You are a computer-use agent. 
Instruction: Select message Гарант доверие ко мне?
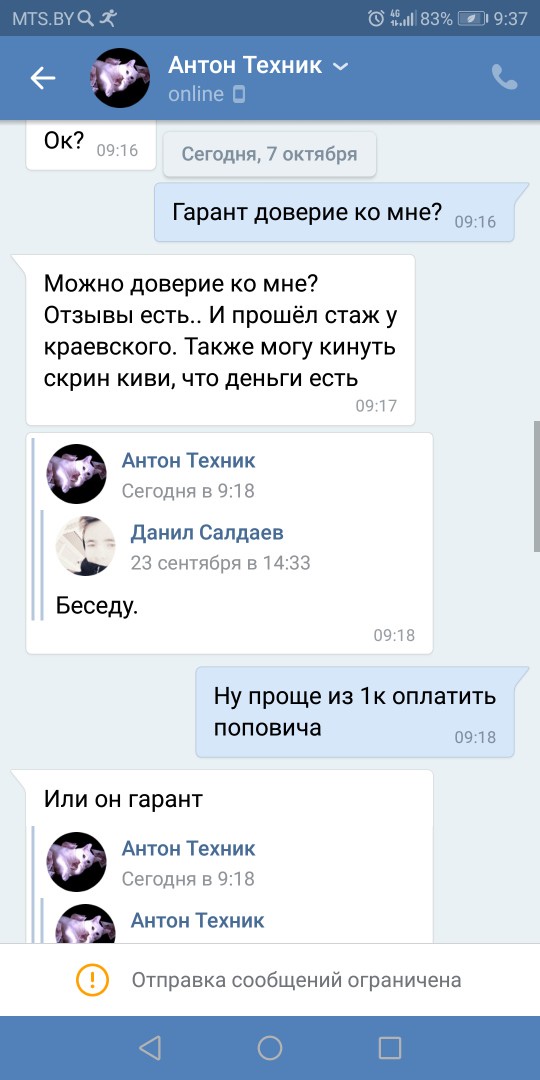(334, 212)
